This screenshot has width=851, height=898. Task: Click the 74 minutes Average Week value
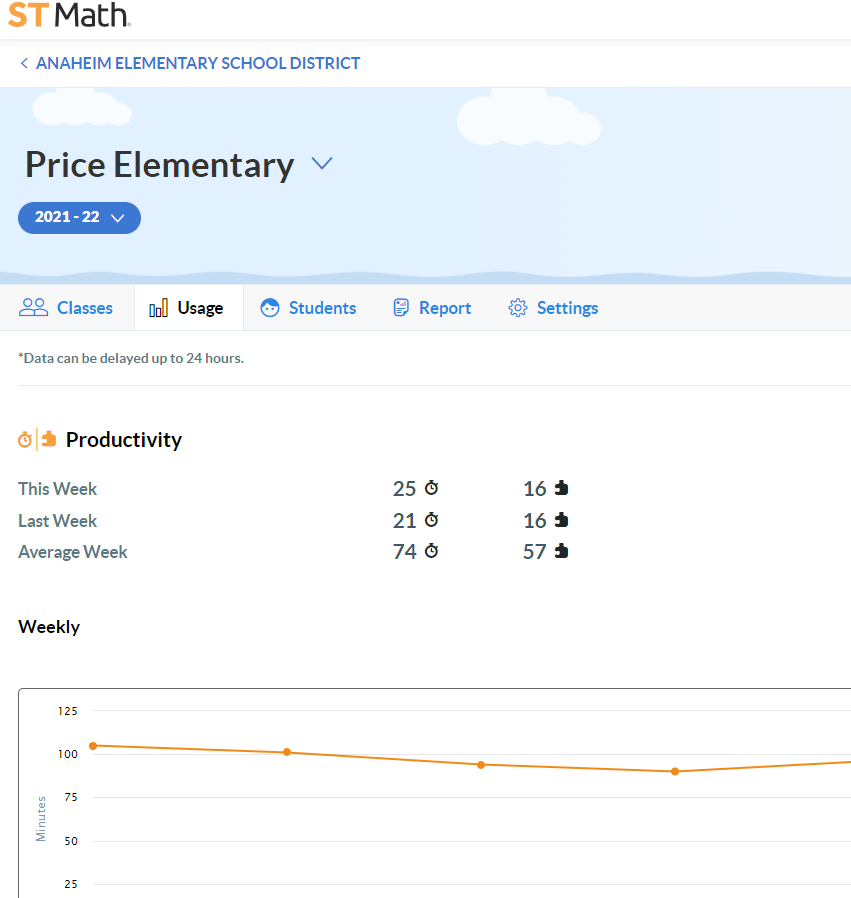coord(404,552)
